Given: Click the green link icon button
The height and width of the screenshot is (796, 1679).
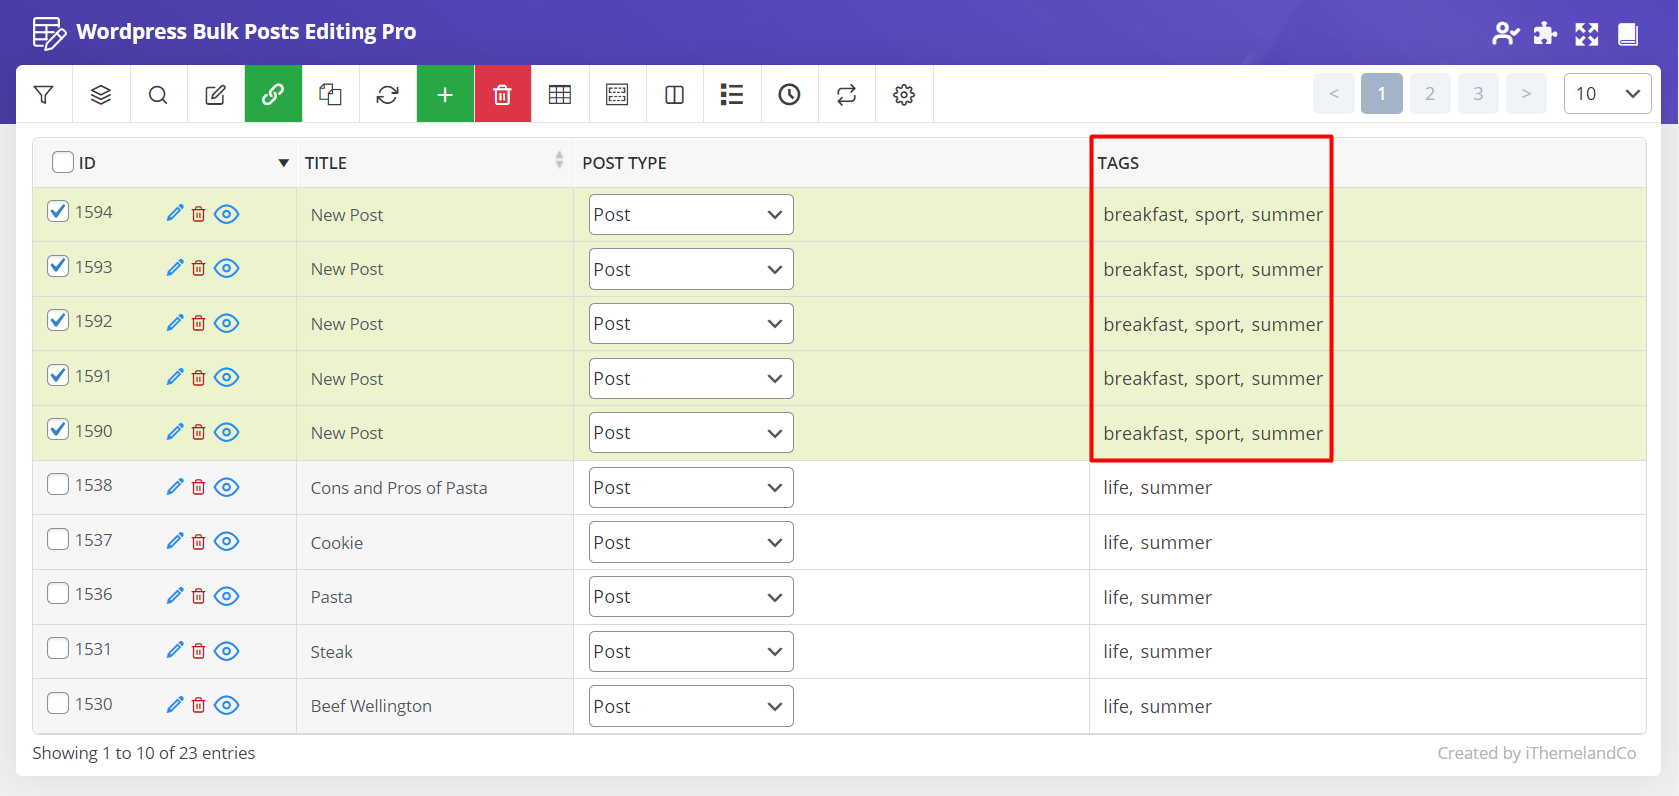Looking at the screenshot, I should tap(273, 94).
